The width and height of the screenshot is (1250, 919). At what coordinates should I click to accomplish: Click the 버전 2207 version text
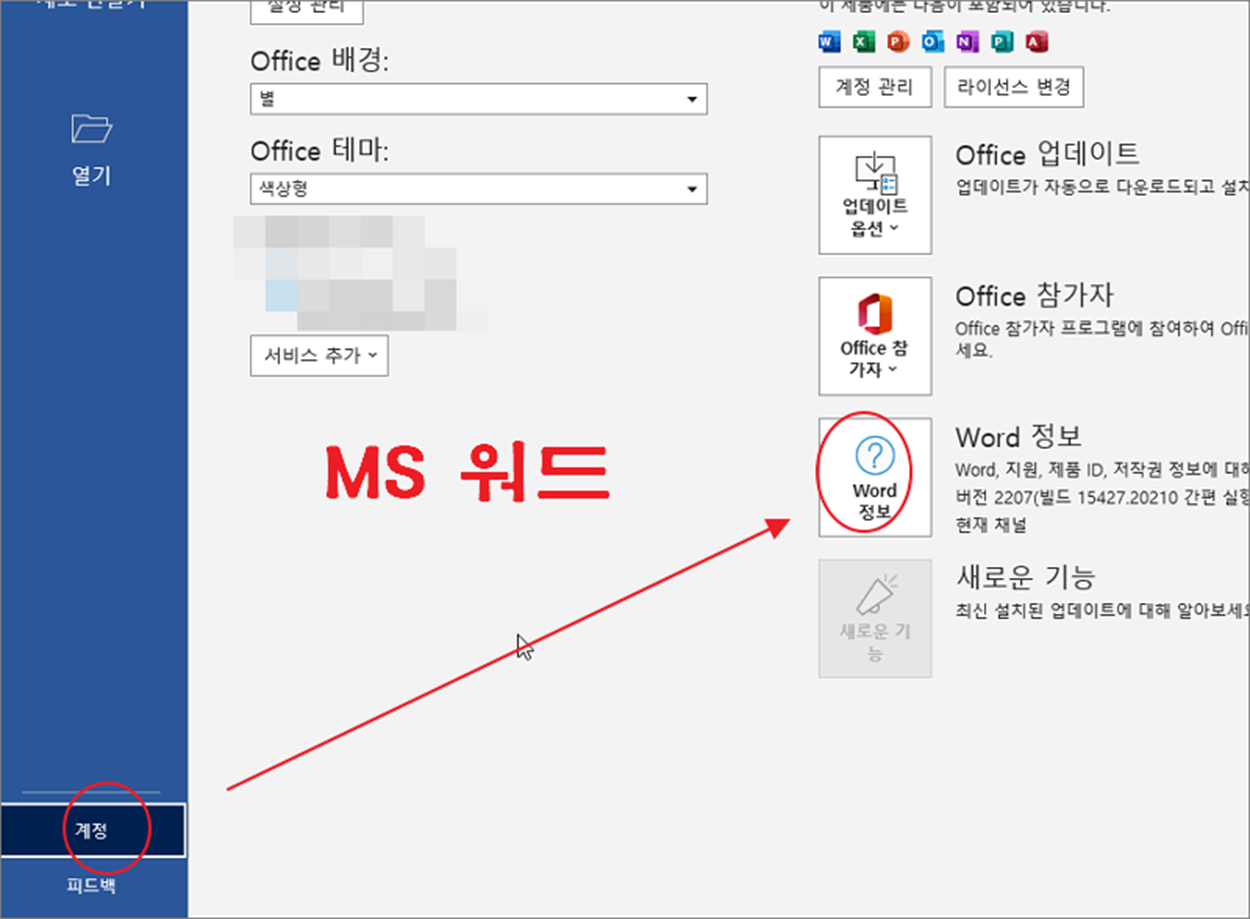(1102, 497)
